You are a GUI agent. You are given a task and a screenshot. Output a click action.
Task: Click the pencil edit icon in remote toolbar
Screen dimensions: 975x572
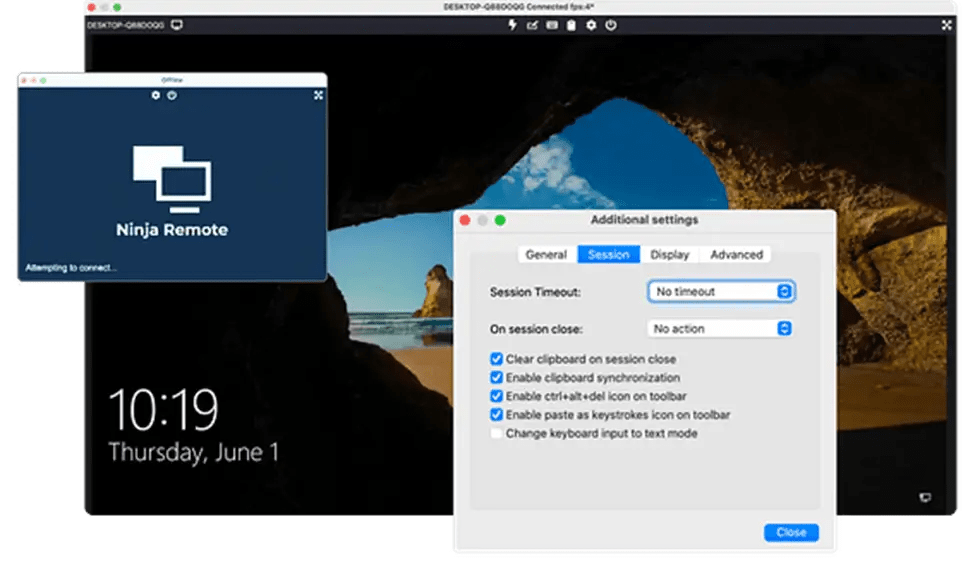[532, 25]
